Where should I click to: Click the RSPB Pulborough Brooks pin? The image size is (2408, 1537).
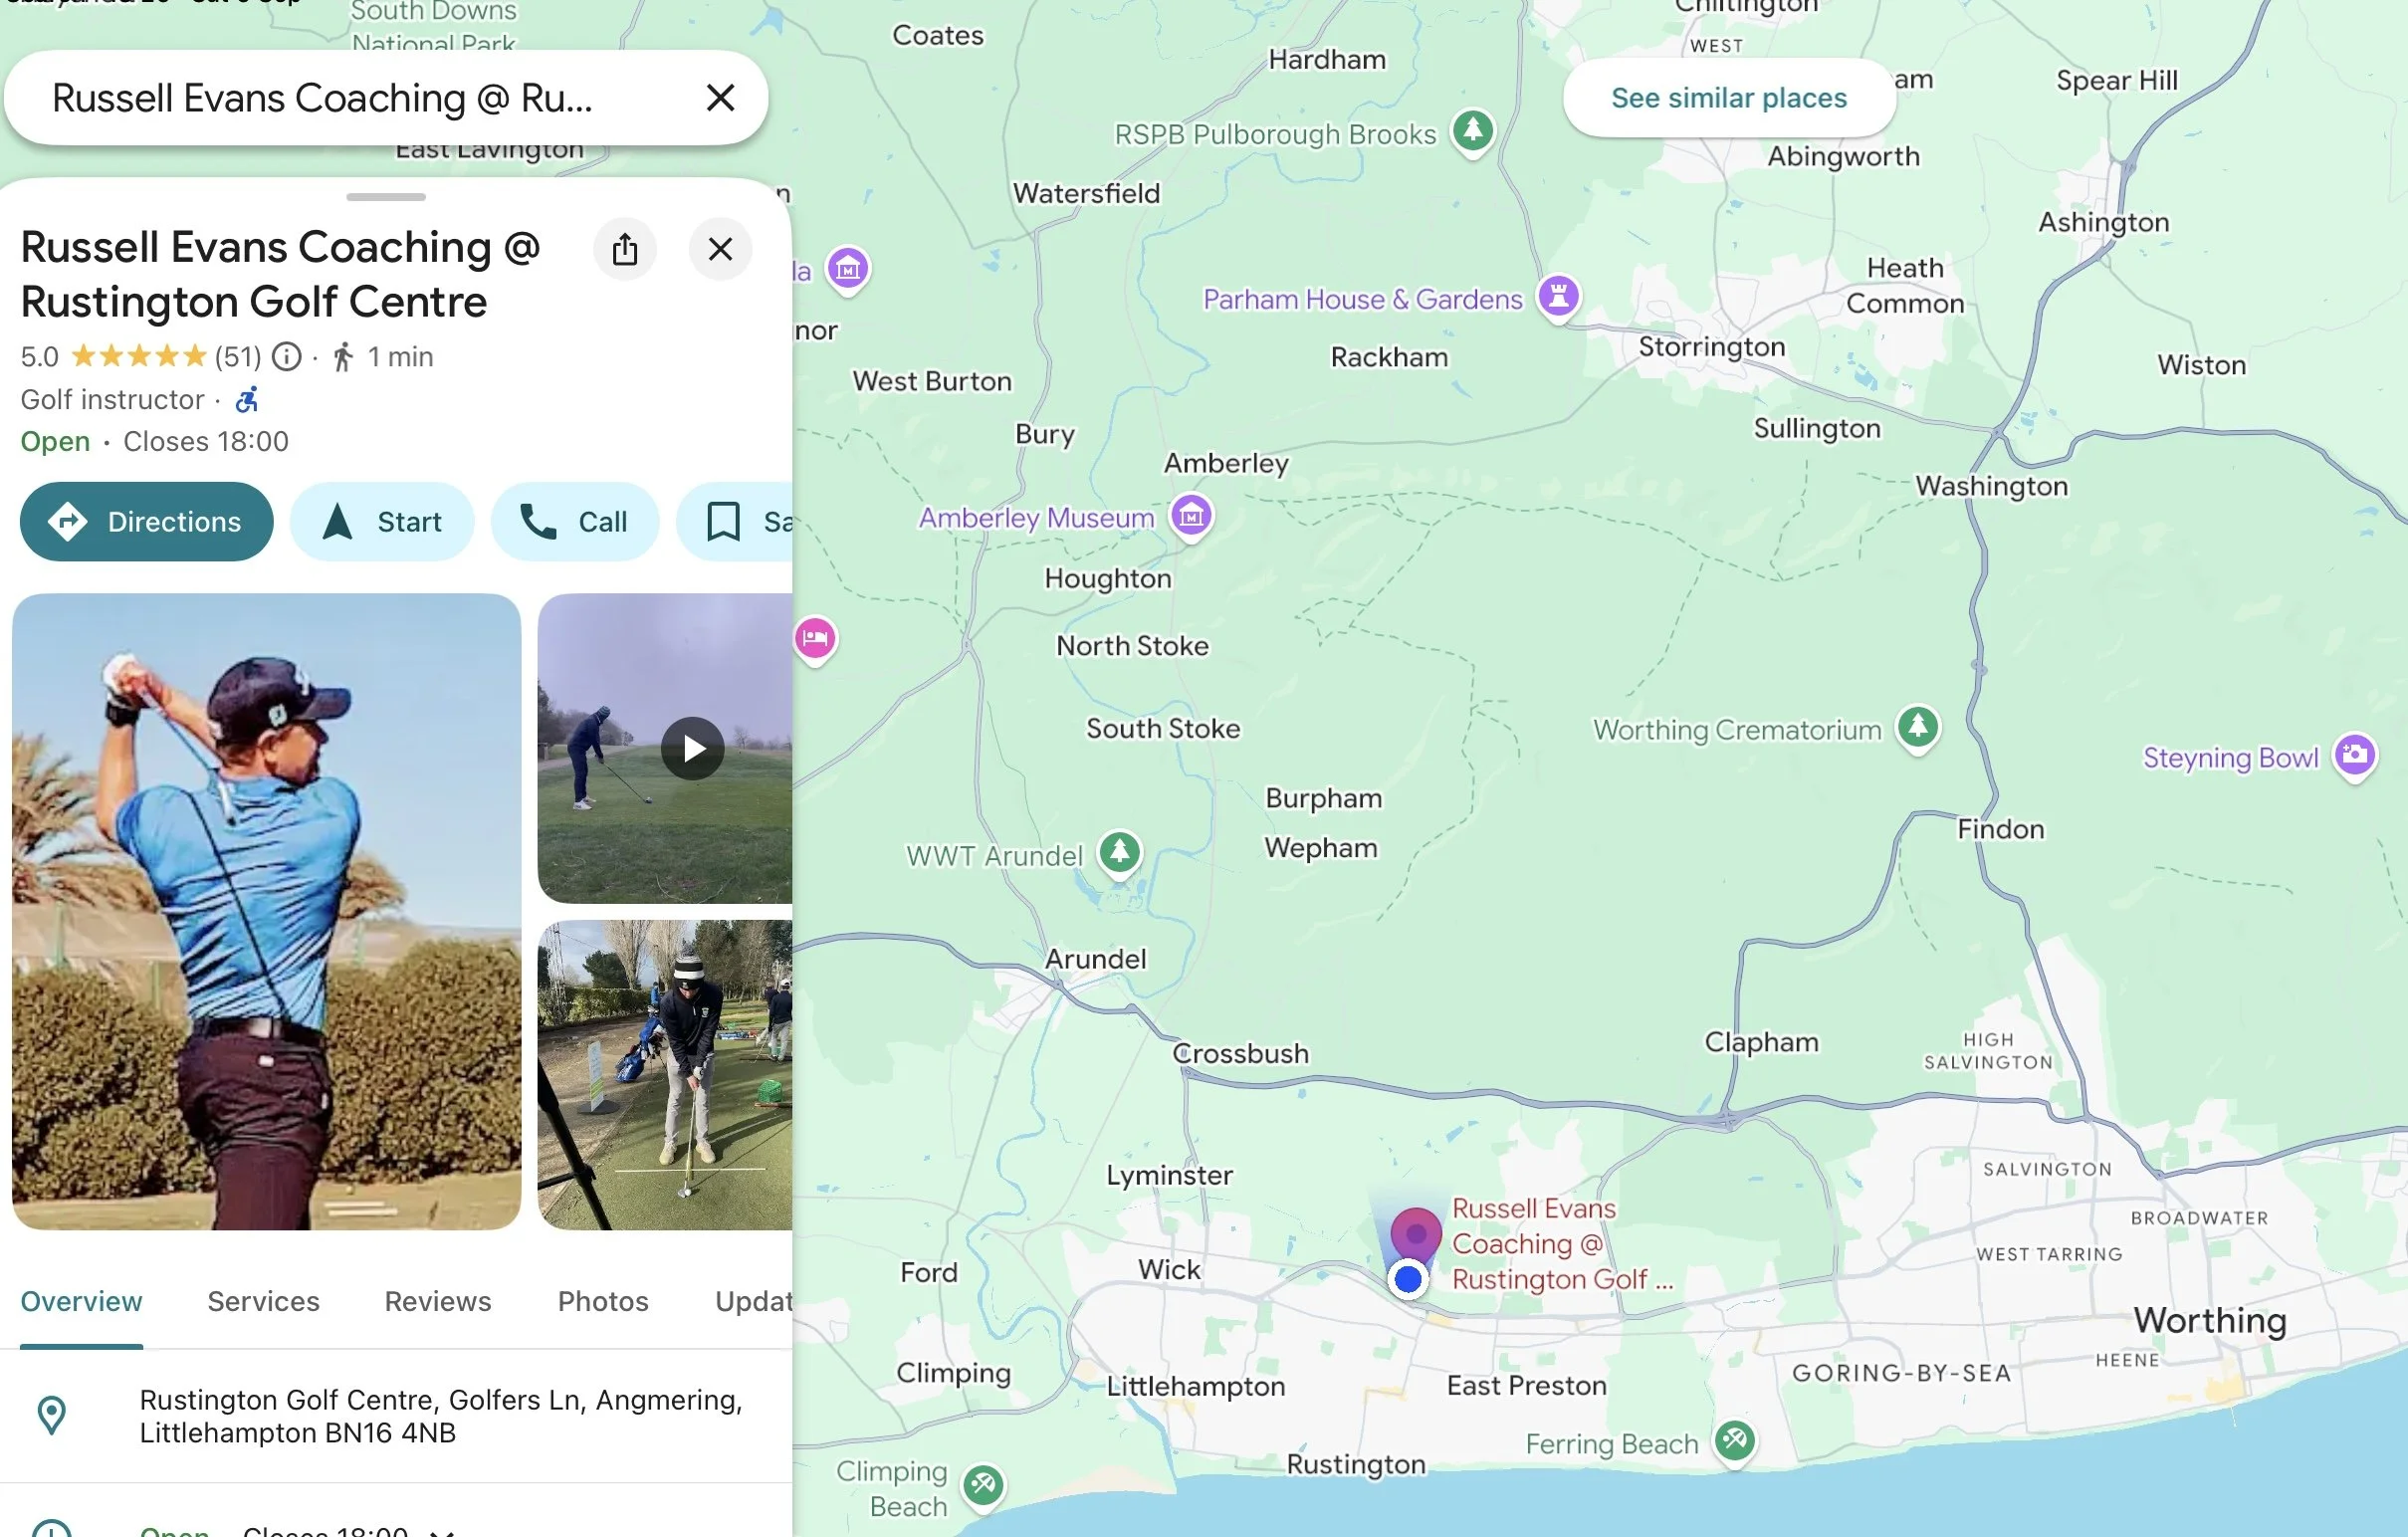pos(1473,131)
